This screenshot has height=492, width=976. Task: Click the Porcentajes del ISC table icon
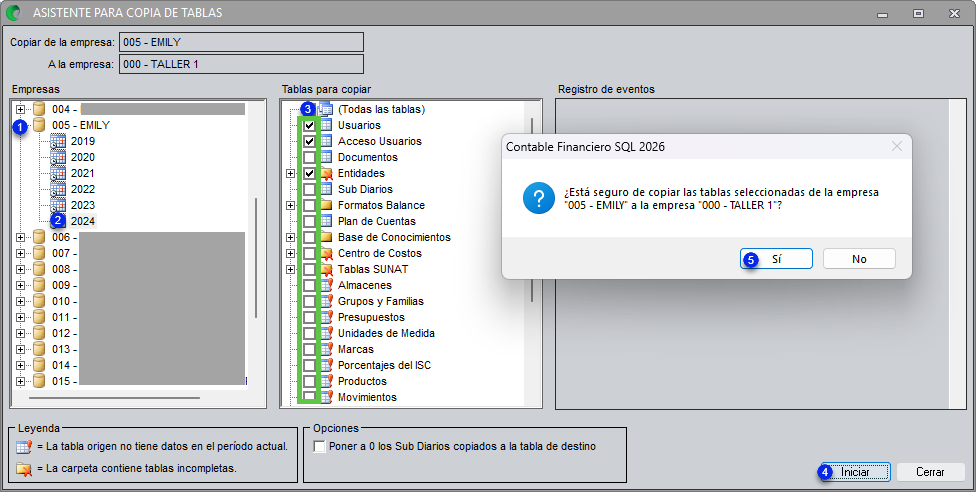(x=326, y=366)
